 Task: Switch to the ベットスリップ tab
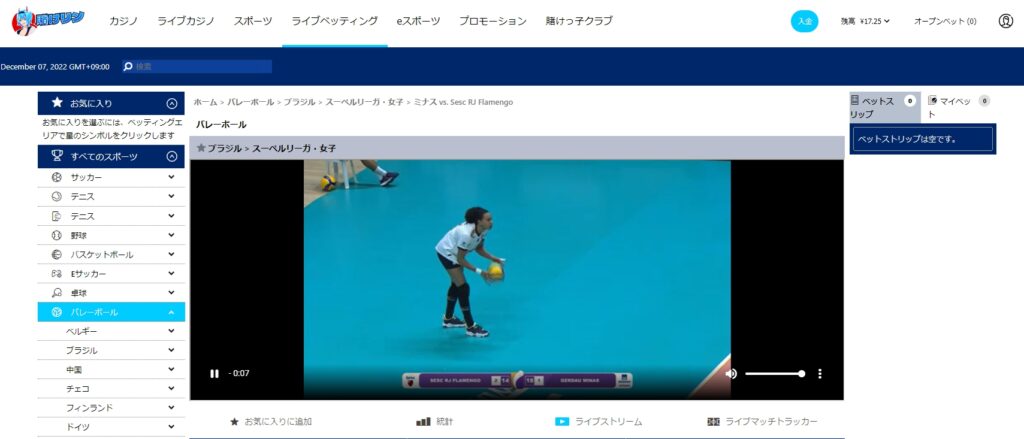[x=884, y=107]
